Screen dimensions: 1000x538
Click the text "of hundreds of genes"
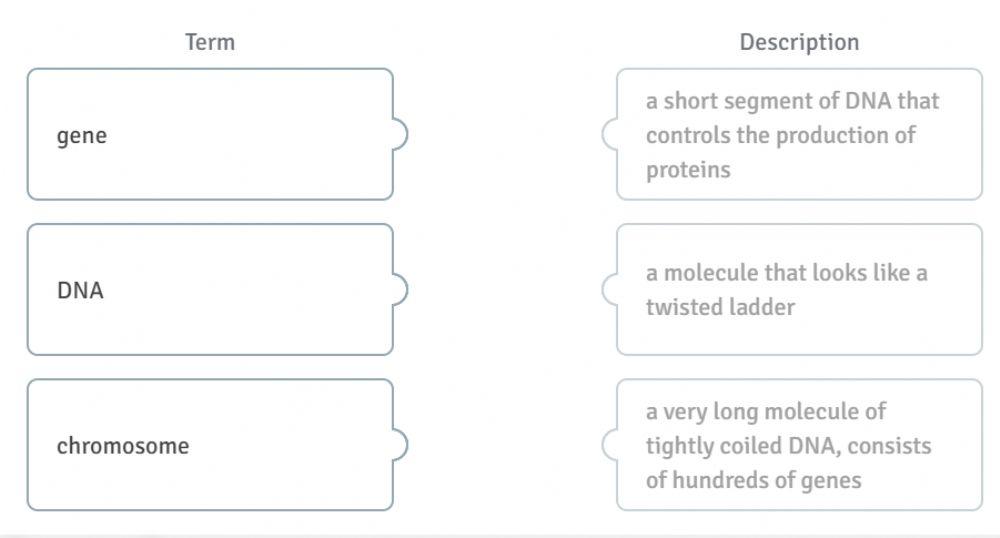[x=753, y=480]
